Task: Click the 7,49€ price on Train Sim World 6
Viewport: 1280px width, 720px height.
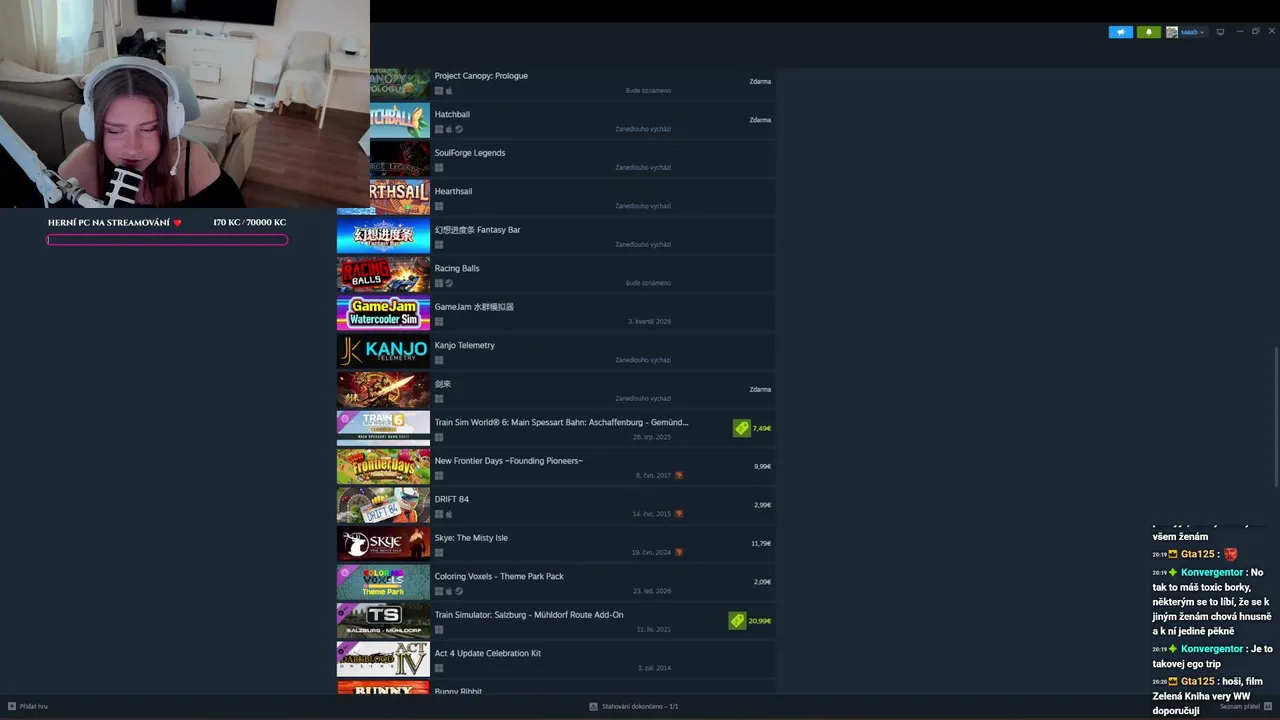Action: point(762,428)
